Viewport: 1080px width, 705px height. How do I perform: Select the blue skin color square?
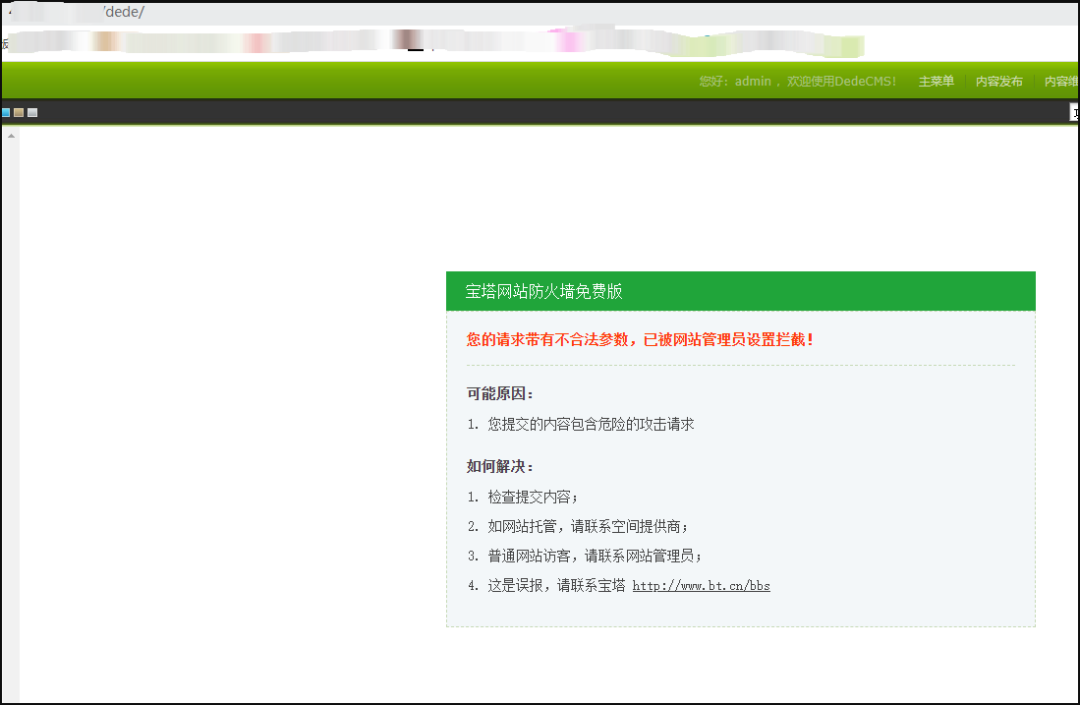tap(6, 112)
